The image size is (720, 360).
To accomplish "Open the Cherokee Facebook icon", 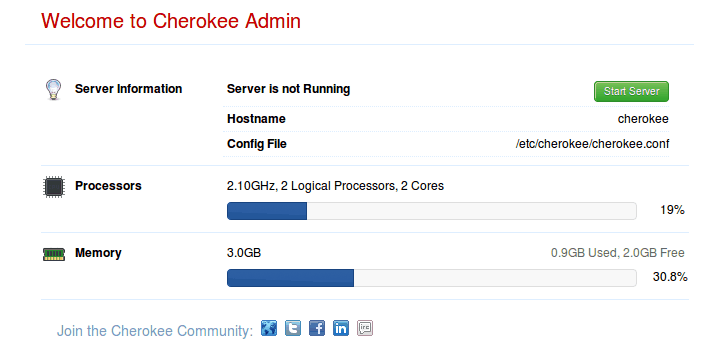I will coord(317,328).
